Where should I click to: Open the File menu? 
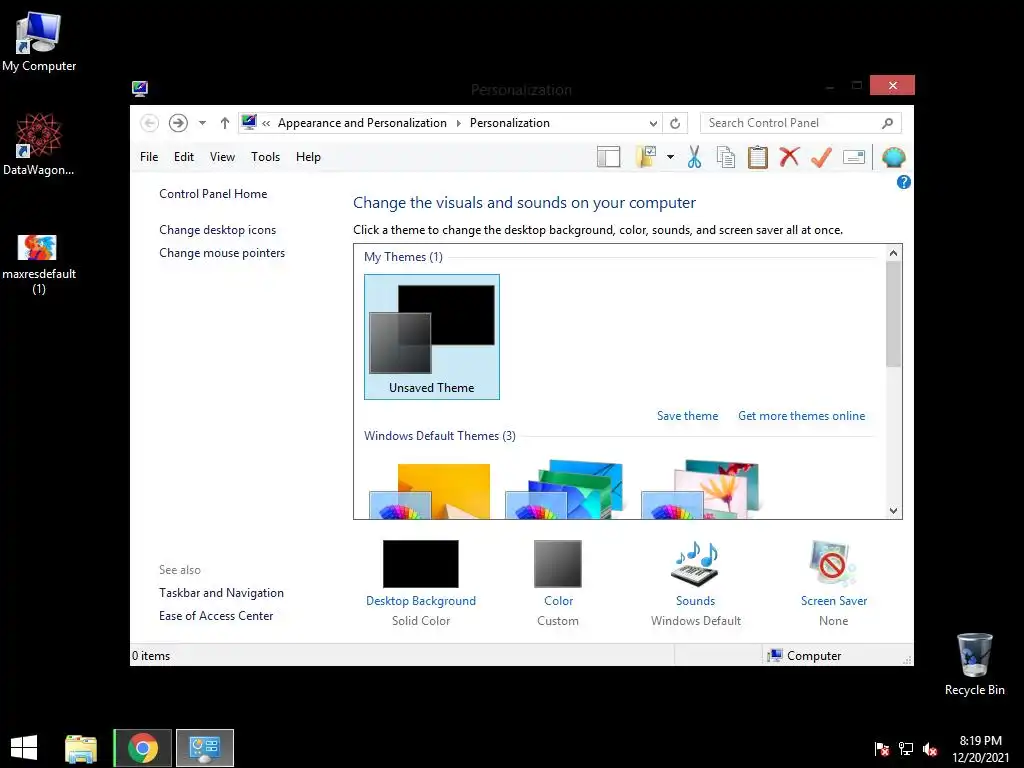pos(149,157)
